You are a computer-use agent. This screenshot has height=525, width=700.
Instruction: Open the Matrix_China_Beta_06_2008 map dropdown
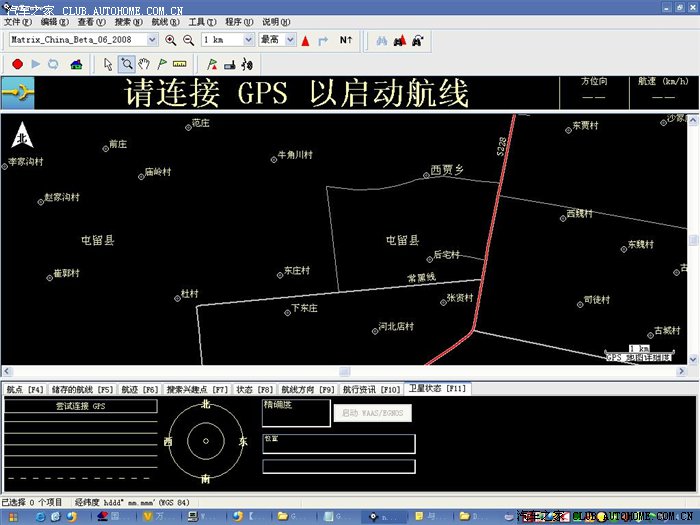[x=152, y=40]
